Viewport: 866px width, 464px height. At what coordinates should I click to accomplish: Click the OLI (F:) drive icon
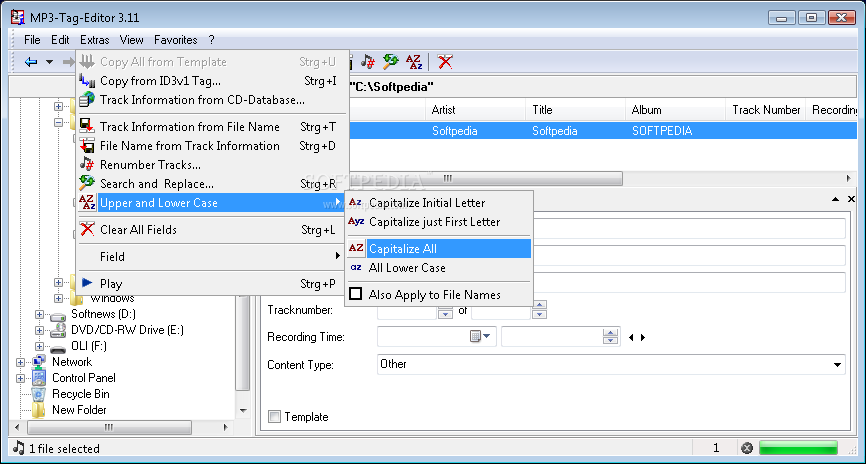(58, 348)
